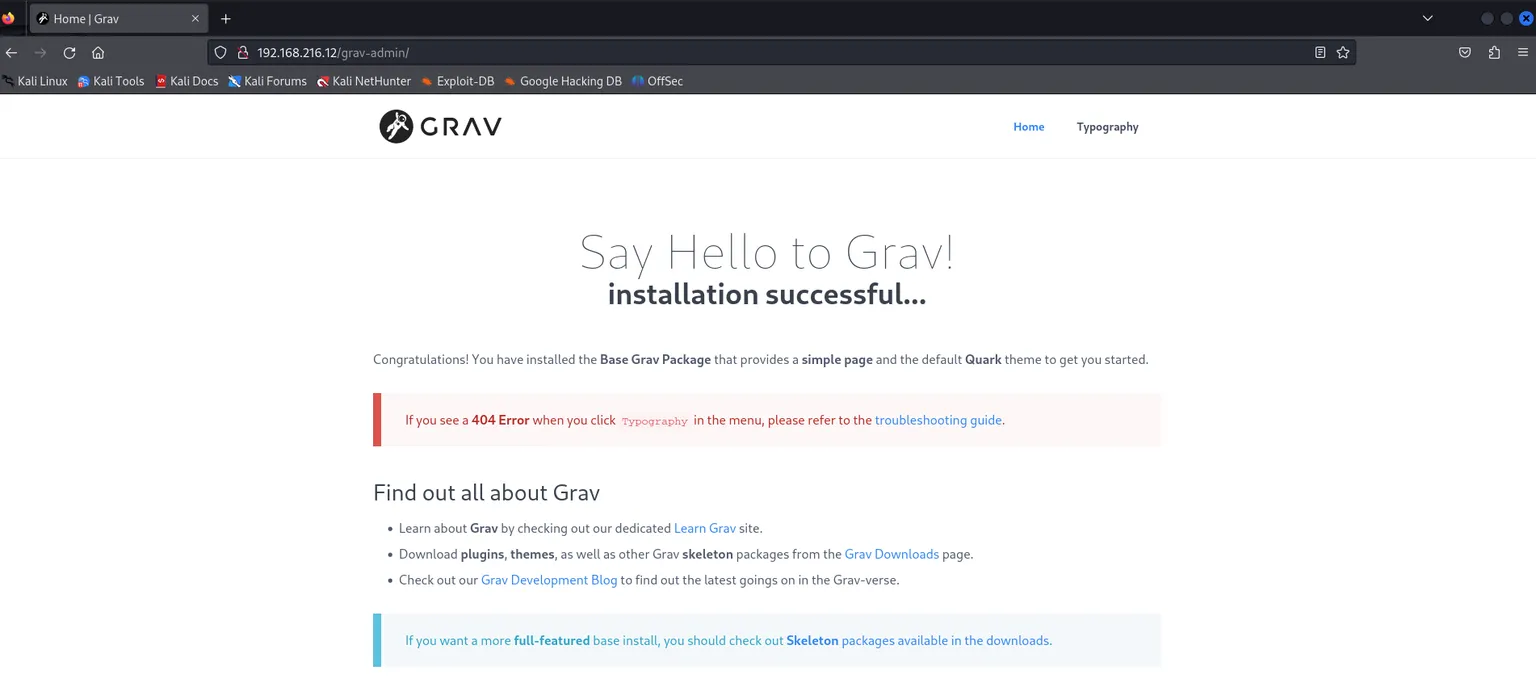Open the Pocket save icon
Image resolution: width=1536 pixels, height=686 pixels.
click(x=1465, y=53)
